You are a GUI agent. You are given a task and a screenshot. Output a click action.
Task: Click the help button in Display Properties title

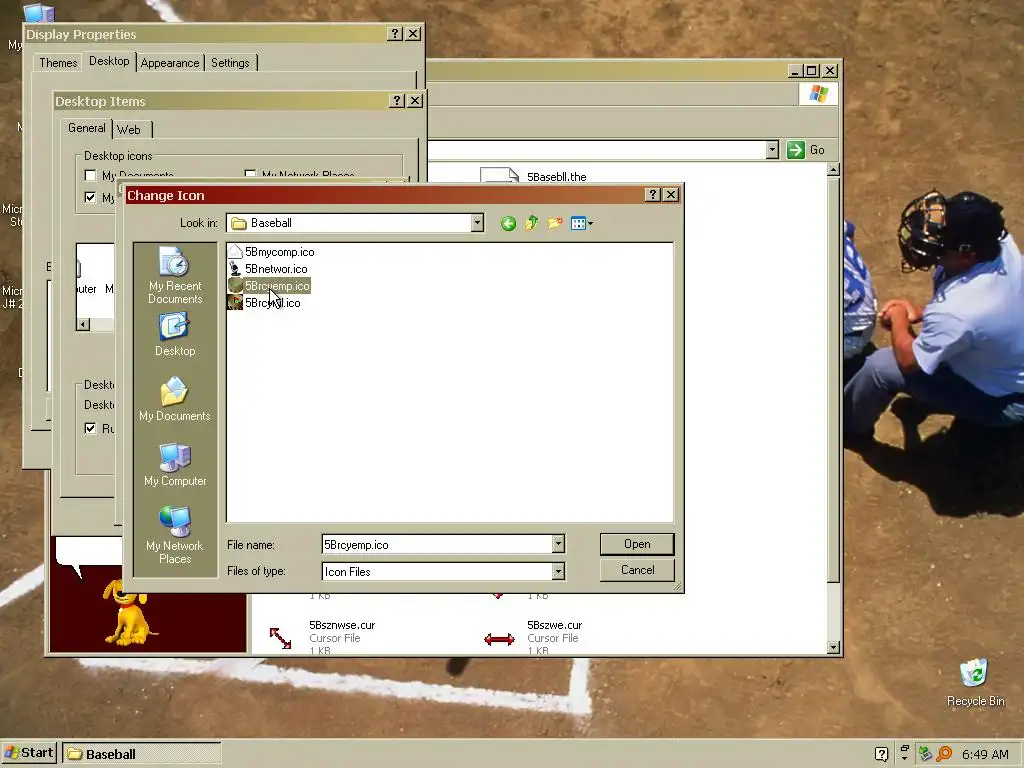click(394, 34)
